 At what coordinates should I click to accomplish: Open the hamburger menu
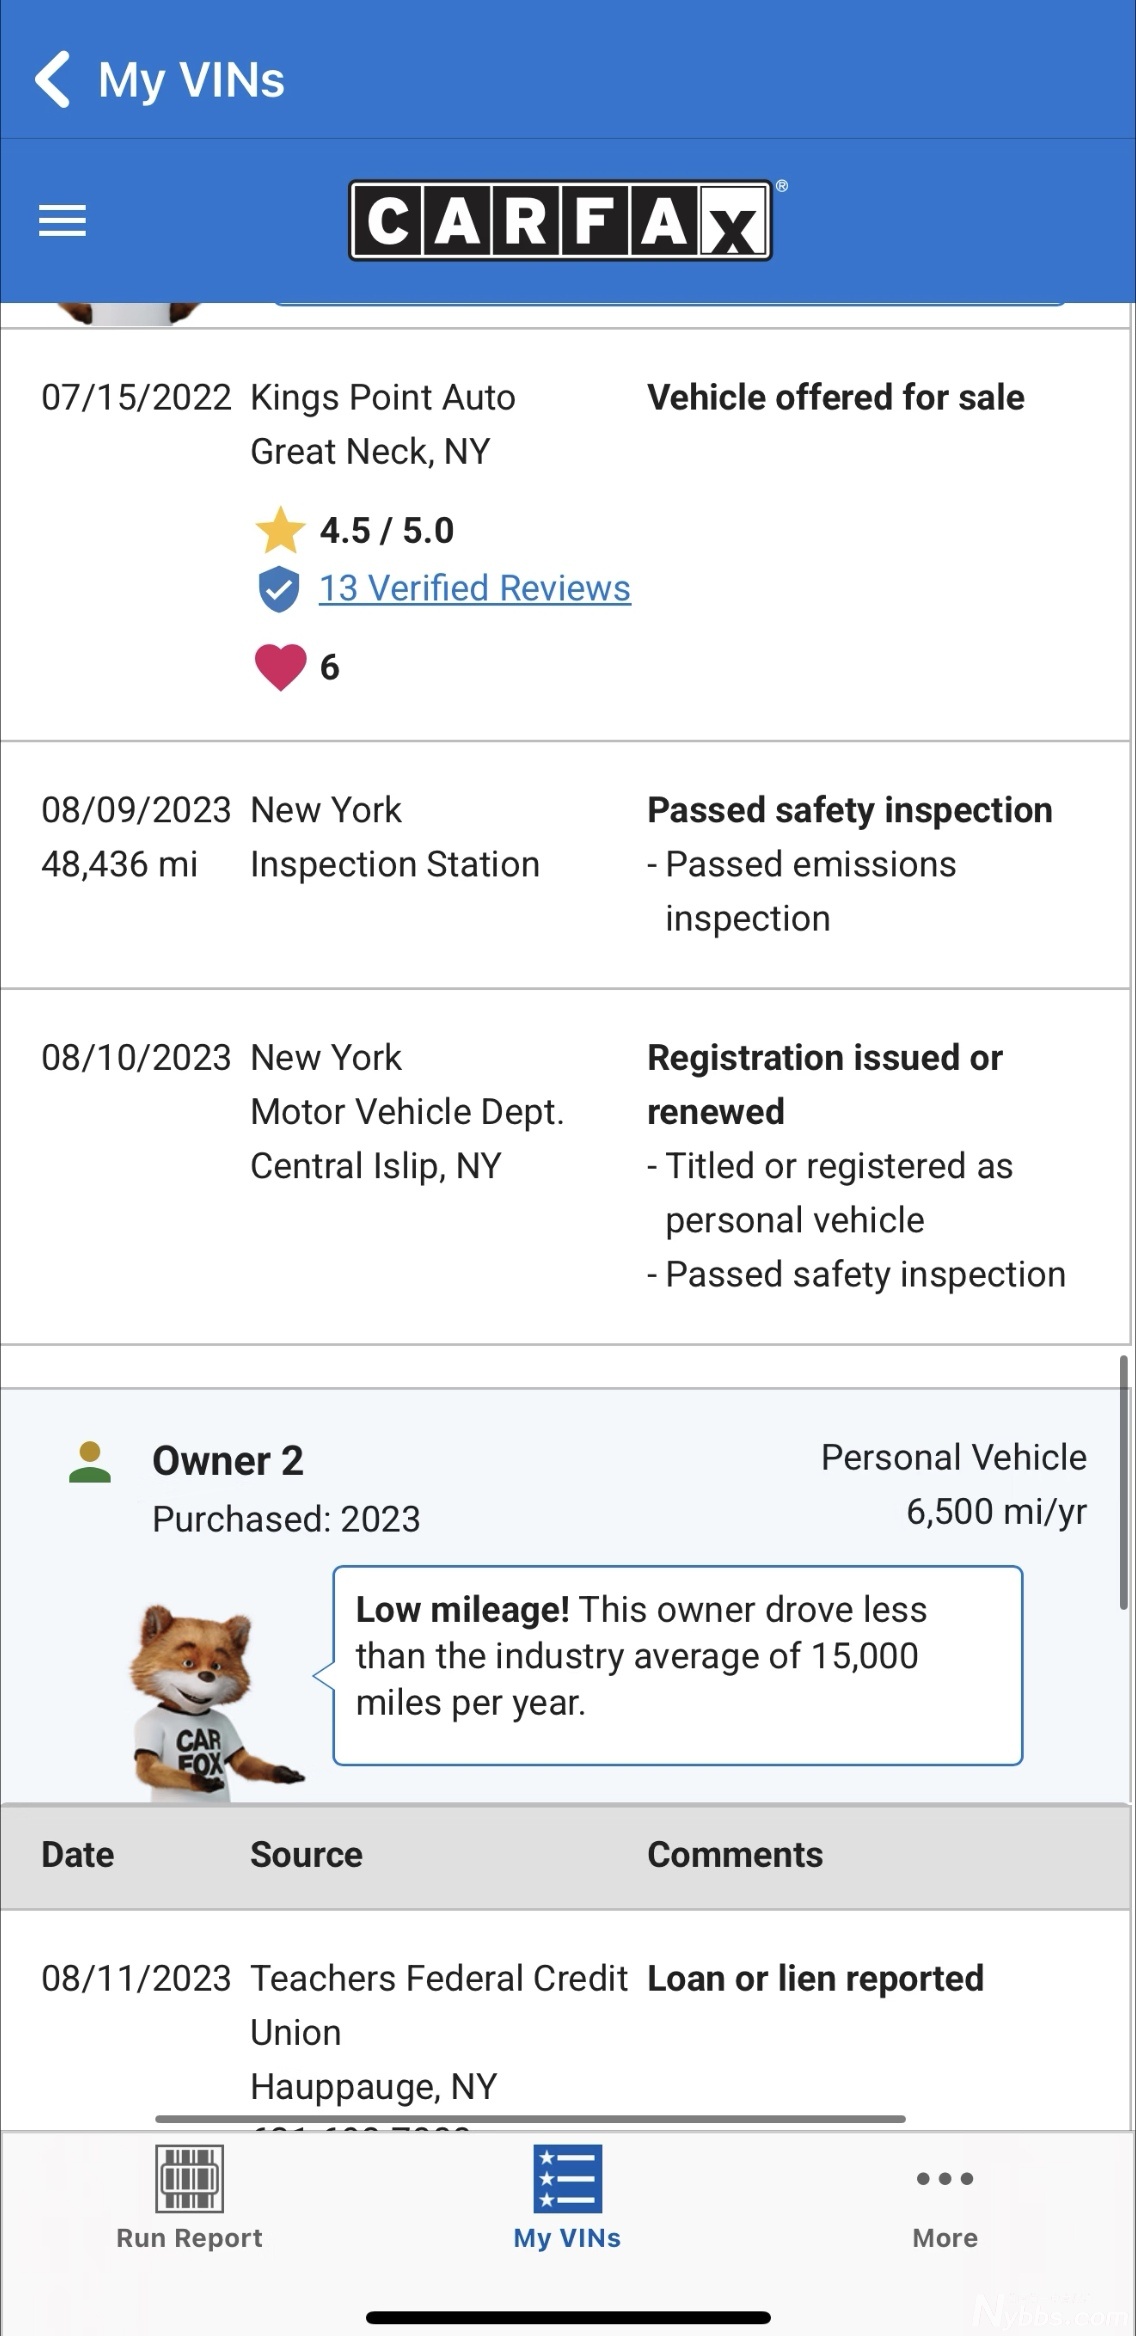[x=62, y=221]
